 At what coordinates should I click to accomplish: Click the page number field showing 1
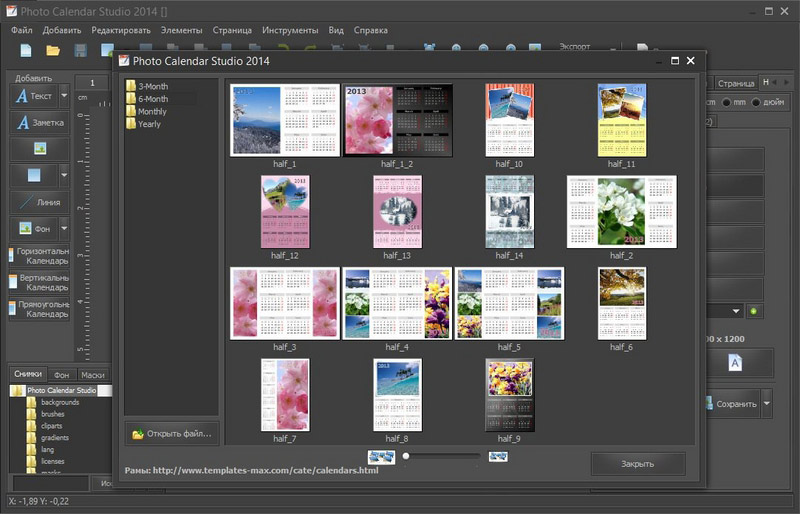tap(92, 83)
